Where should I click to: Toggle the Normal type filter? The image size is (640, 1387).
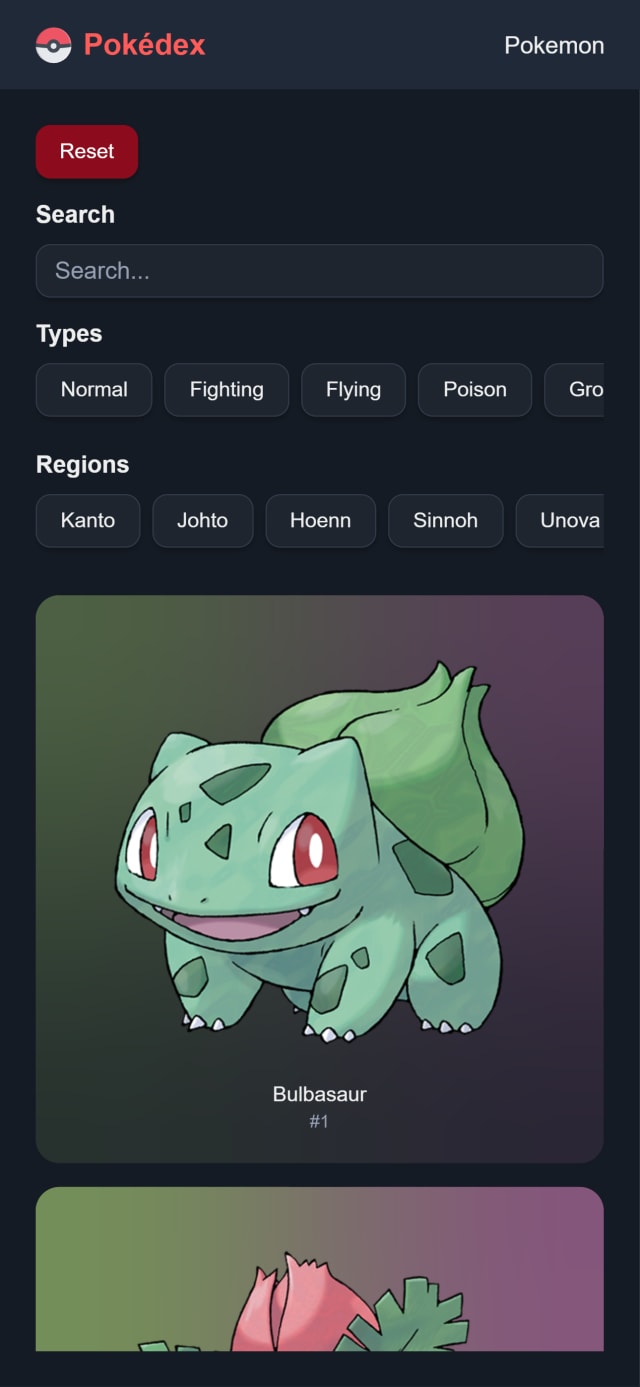coord(94,390)
